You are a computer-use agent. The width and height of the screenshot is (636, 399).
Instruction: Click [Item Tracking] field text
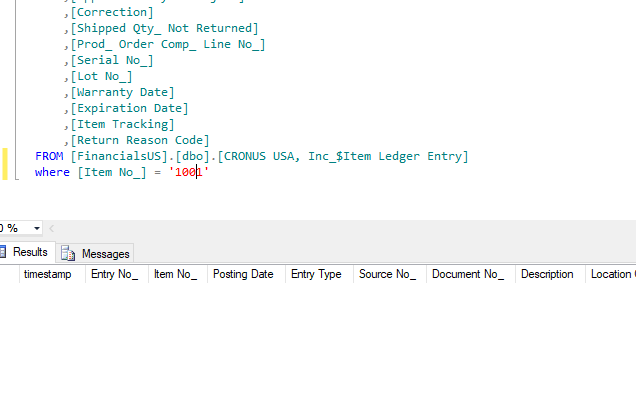[122, 124]
